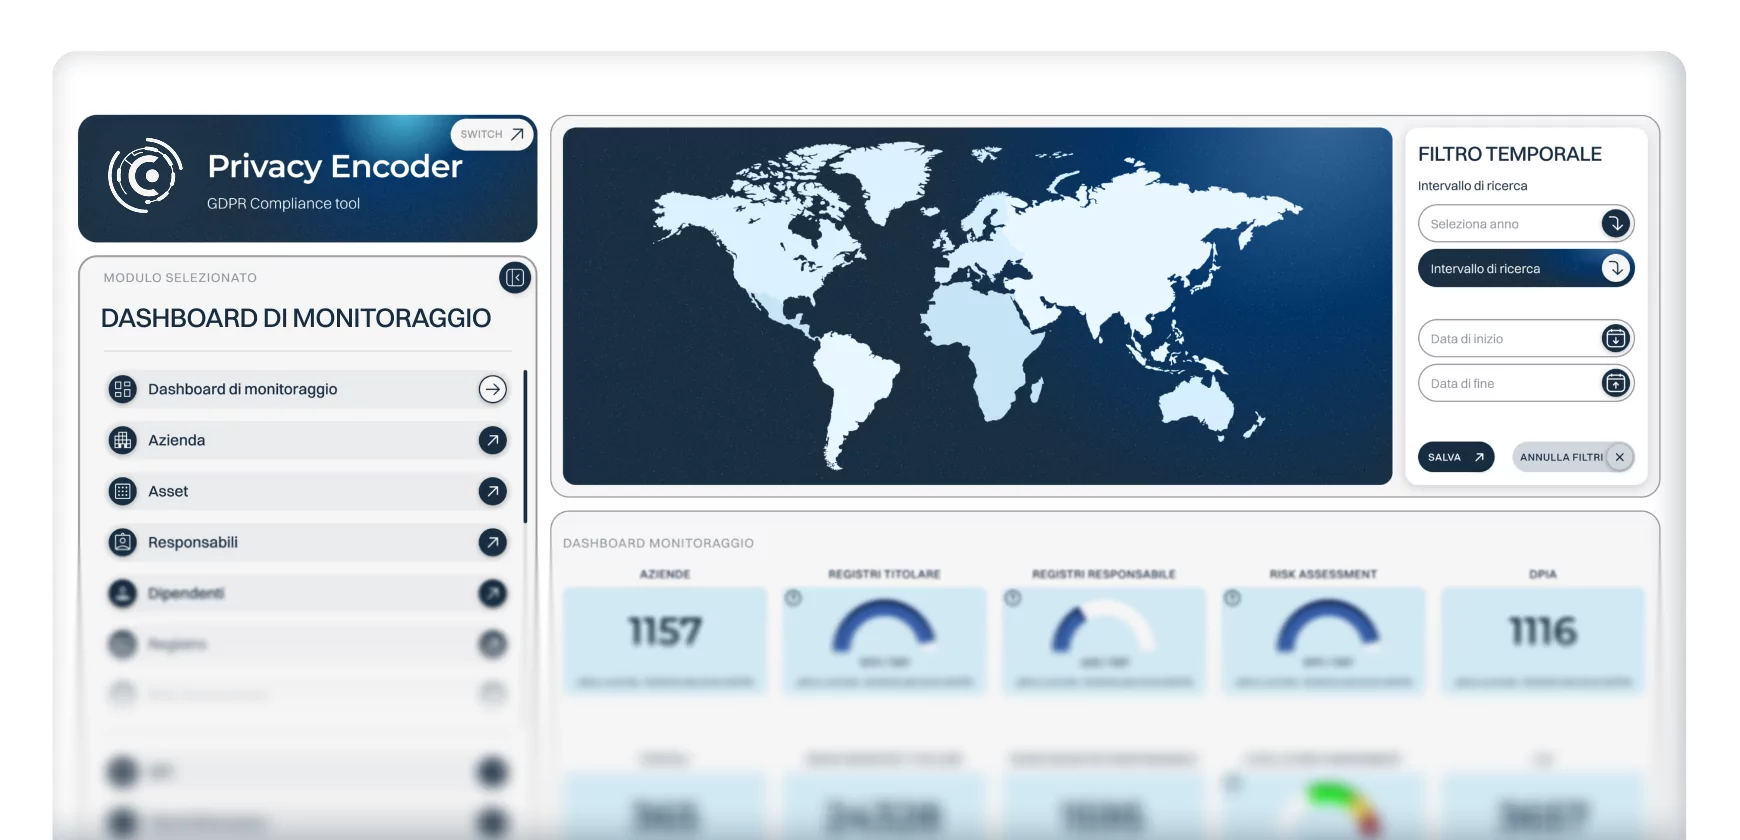Collapse the sidebar panel icon
This screenshot has width=1740, height=840.
coord(515,277)
